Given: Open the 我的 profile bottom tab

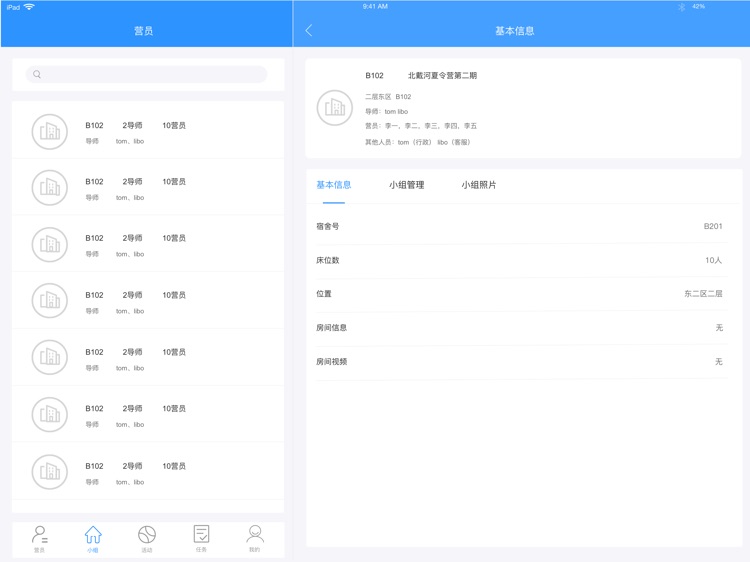Looking at the screenshot, I should coord(255,539).
